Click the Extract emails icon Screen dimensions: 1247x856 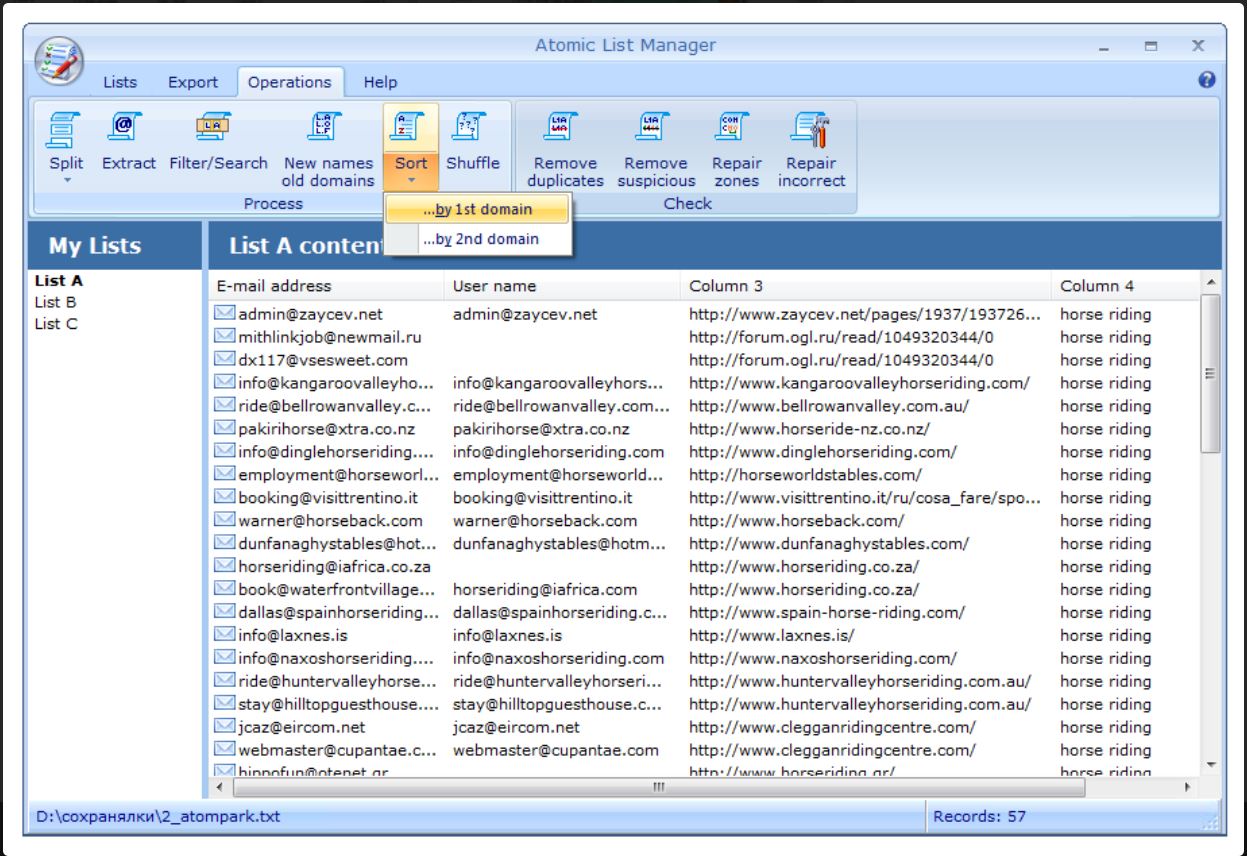coord(124,127)
